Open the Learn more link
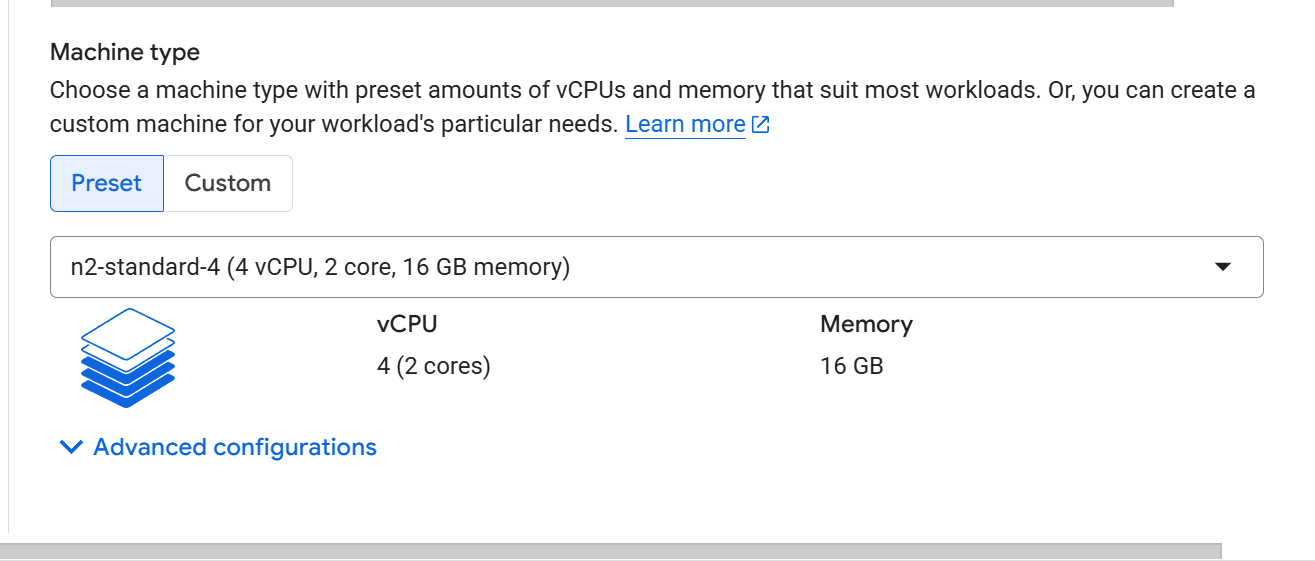1315x561 pixels. (x=685, y=125)
